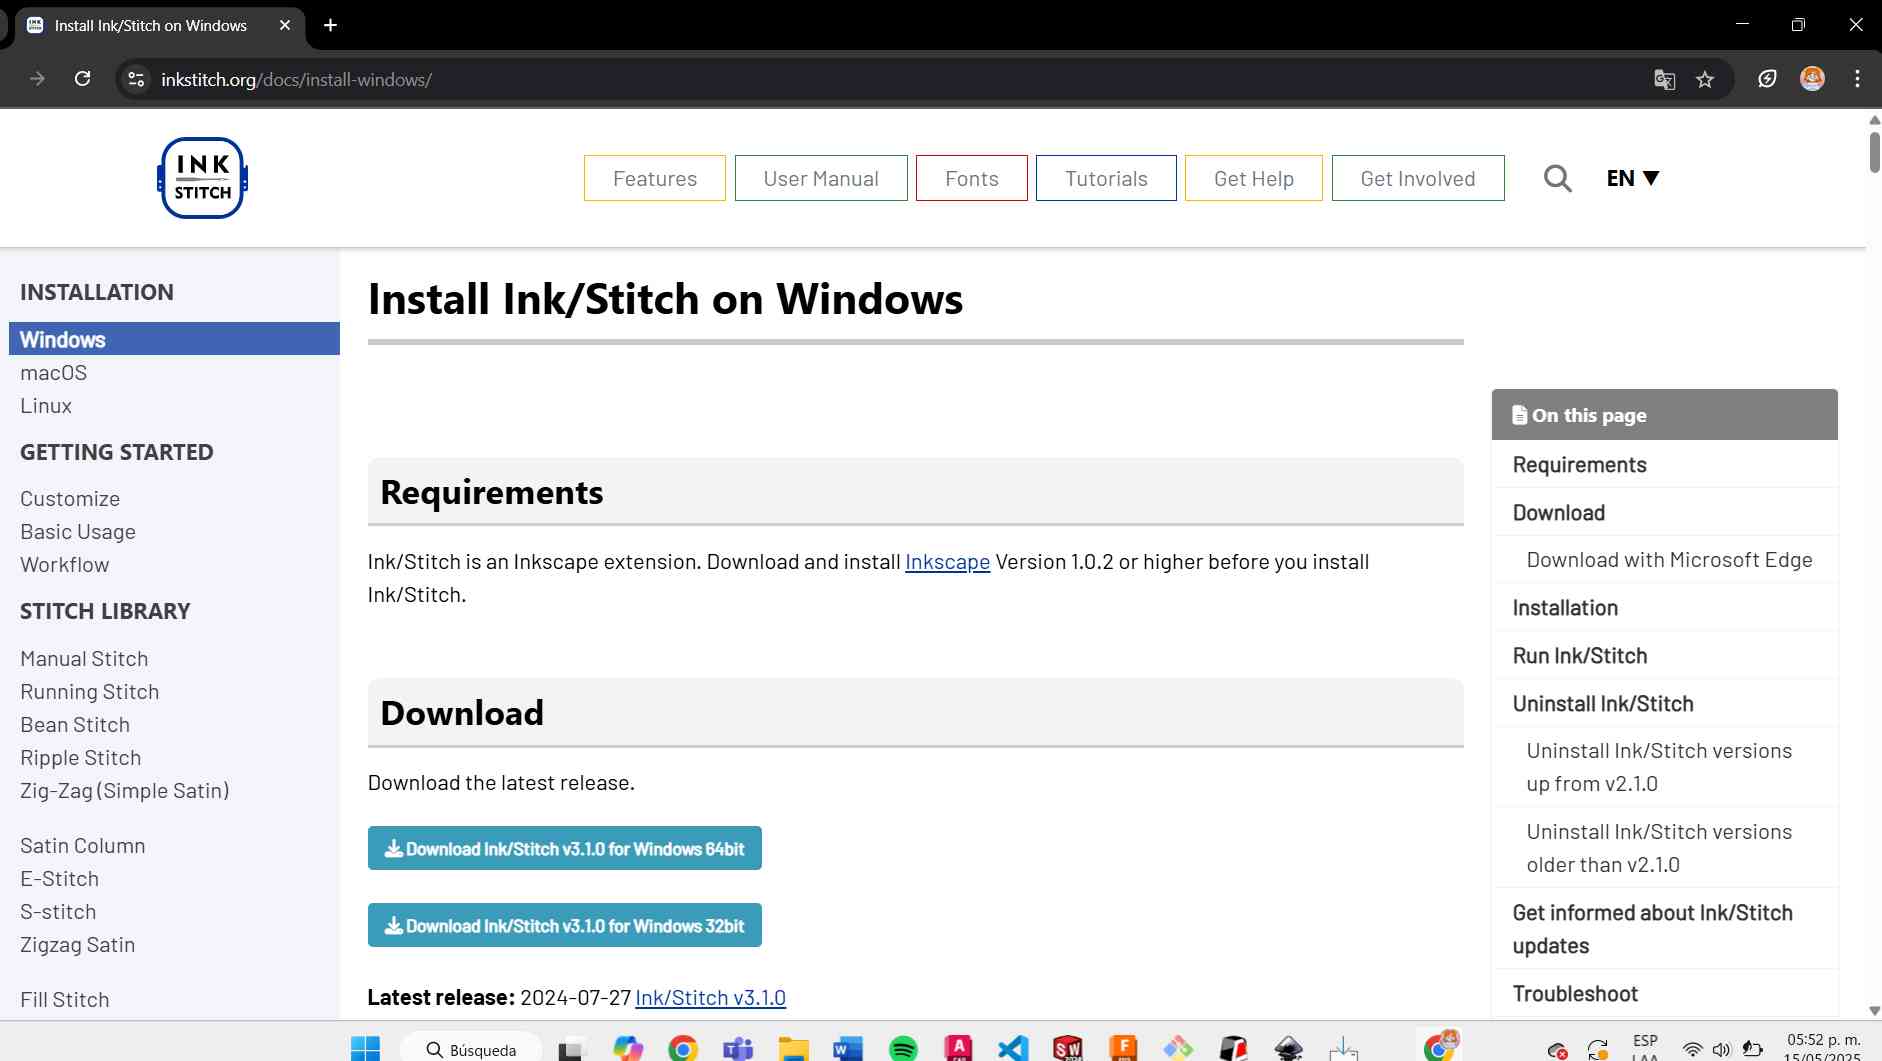Image resolution: width=1882 pixels, height=1061 pixels.
Task: Open Google Chrome from the taskbar
Action: pyautogui.click(x=683, y=1048)
